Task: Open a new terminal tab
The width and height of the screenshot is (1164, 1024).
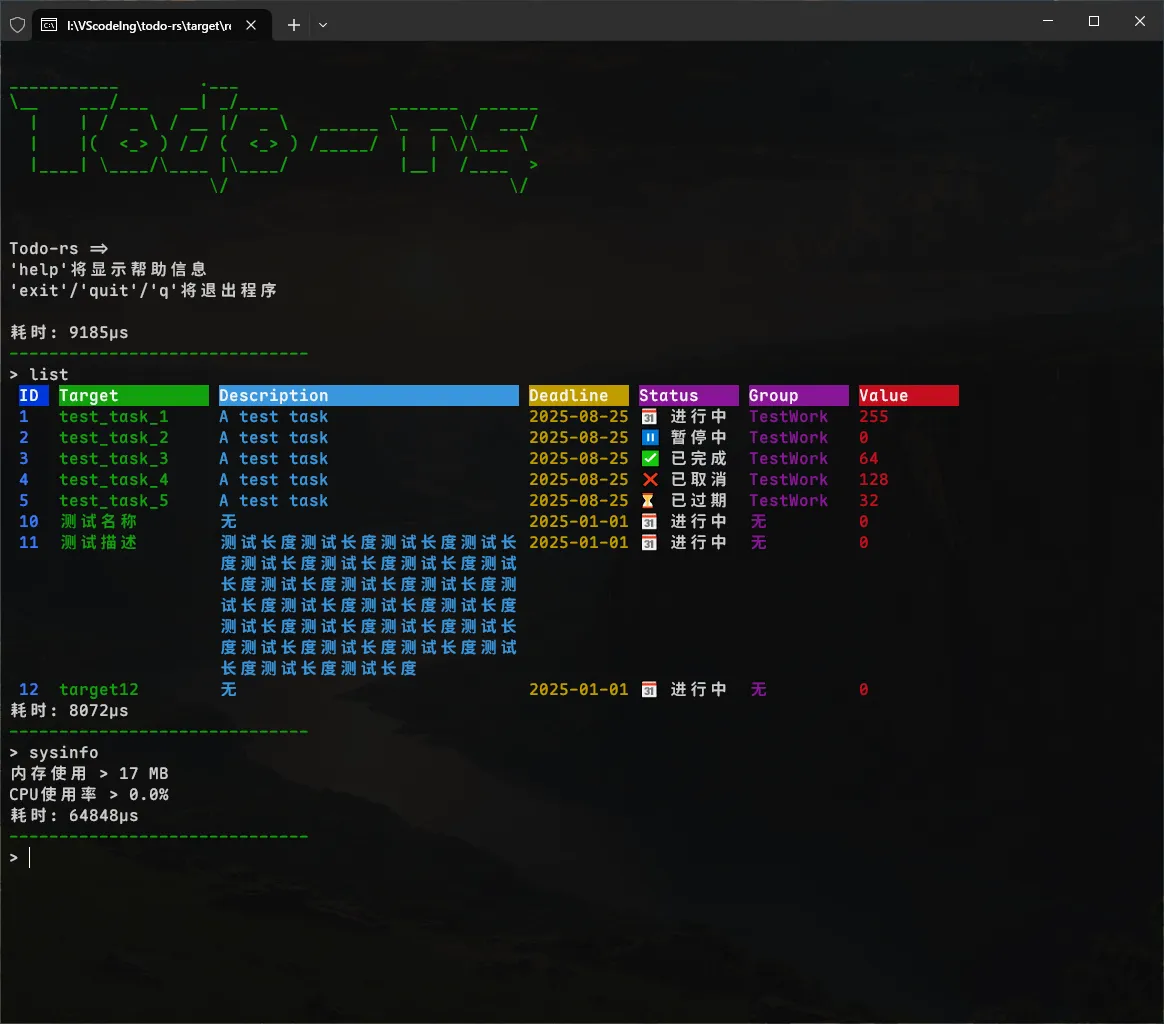Action: click(x=294, y=25)
